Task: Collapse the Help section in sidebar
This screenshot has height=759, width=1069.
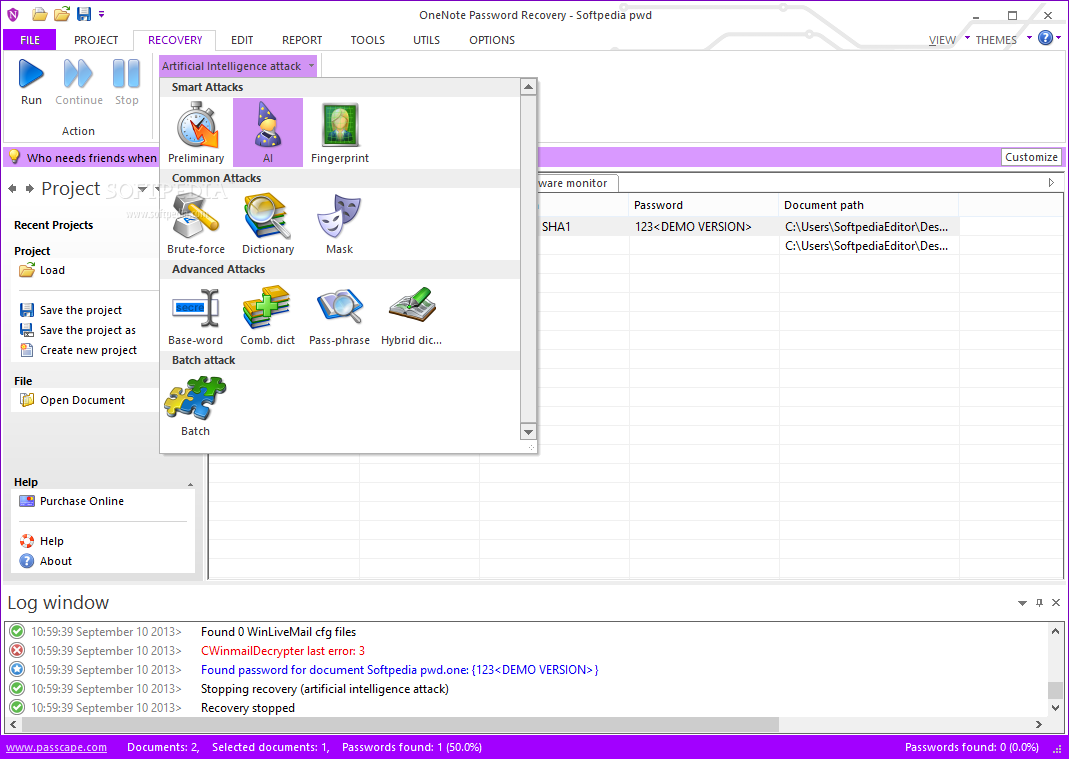Action: pos(190,484)
